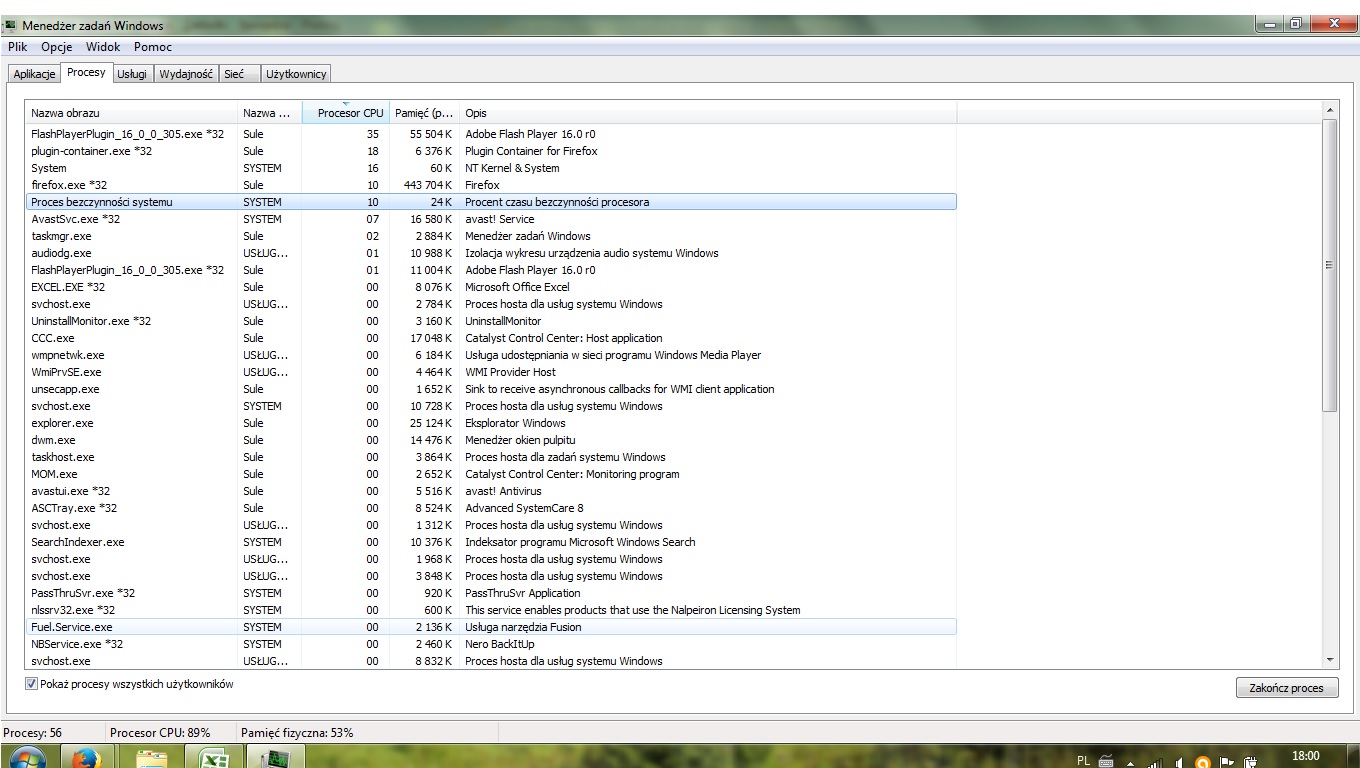Select the dwm.exe process
The width and height of the screenshot is (1360, 768).
tap(491, 440)
